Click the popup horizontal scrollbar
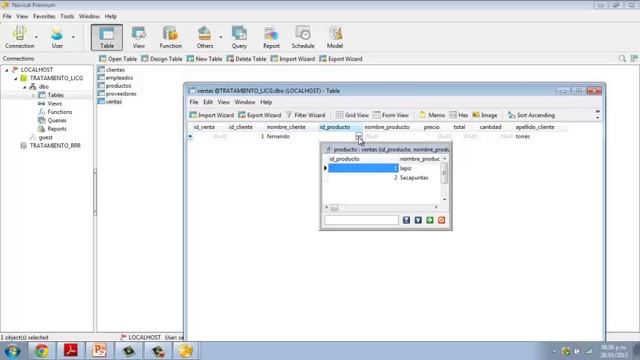 pyautogui.click(x=381, y=208)
